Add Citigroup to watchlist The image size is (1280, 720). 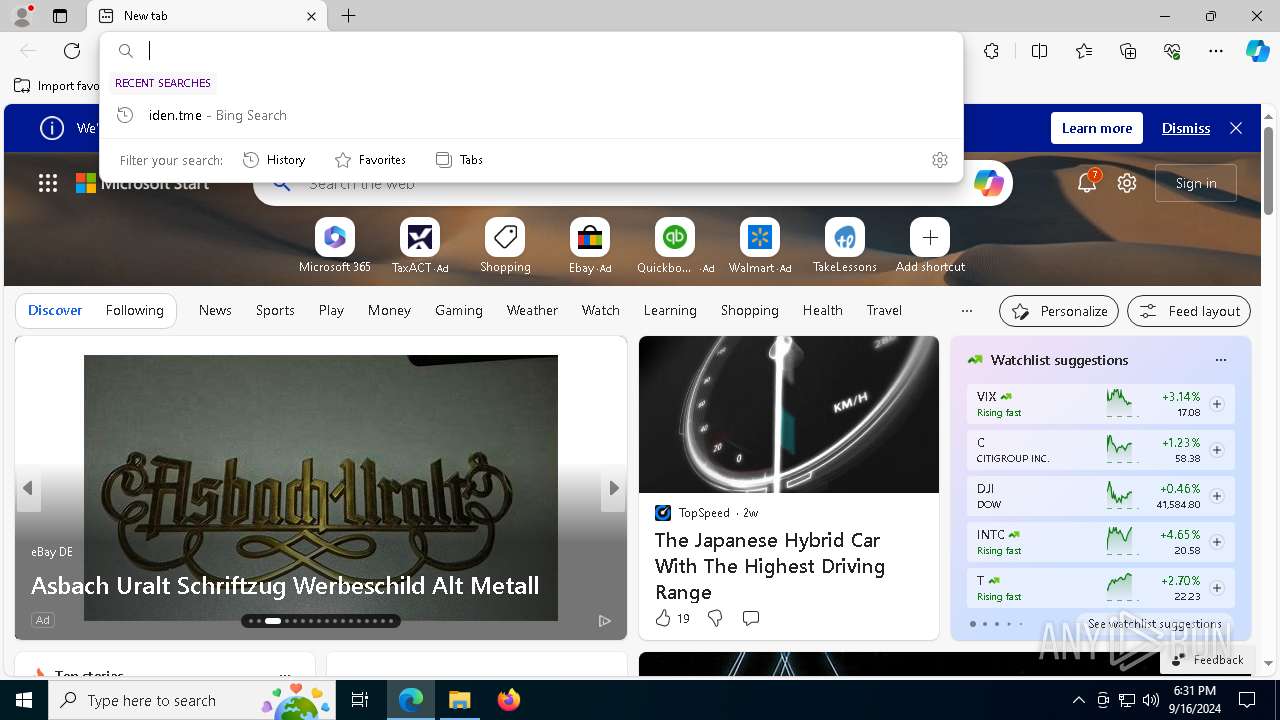click(x=1217, y=450)
